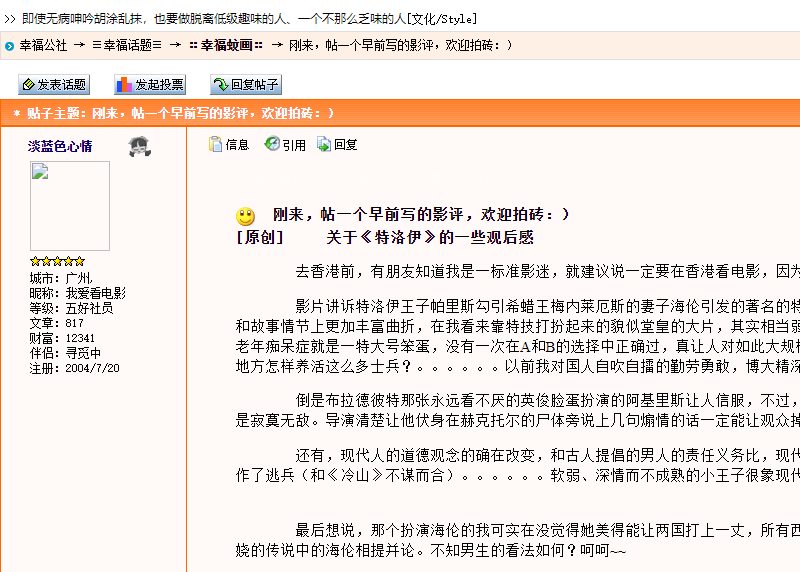Click the heading 关于《特洛伊》的一些观后感
This screenshot has width=800, height=572.
point(430,237)
